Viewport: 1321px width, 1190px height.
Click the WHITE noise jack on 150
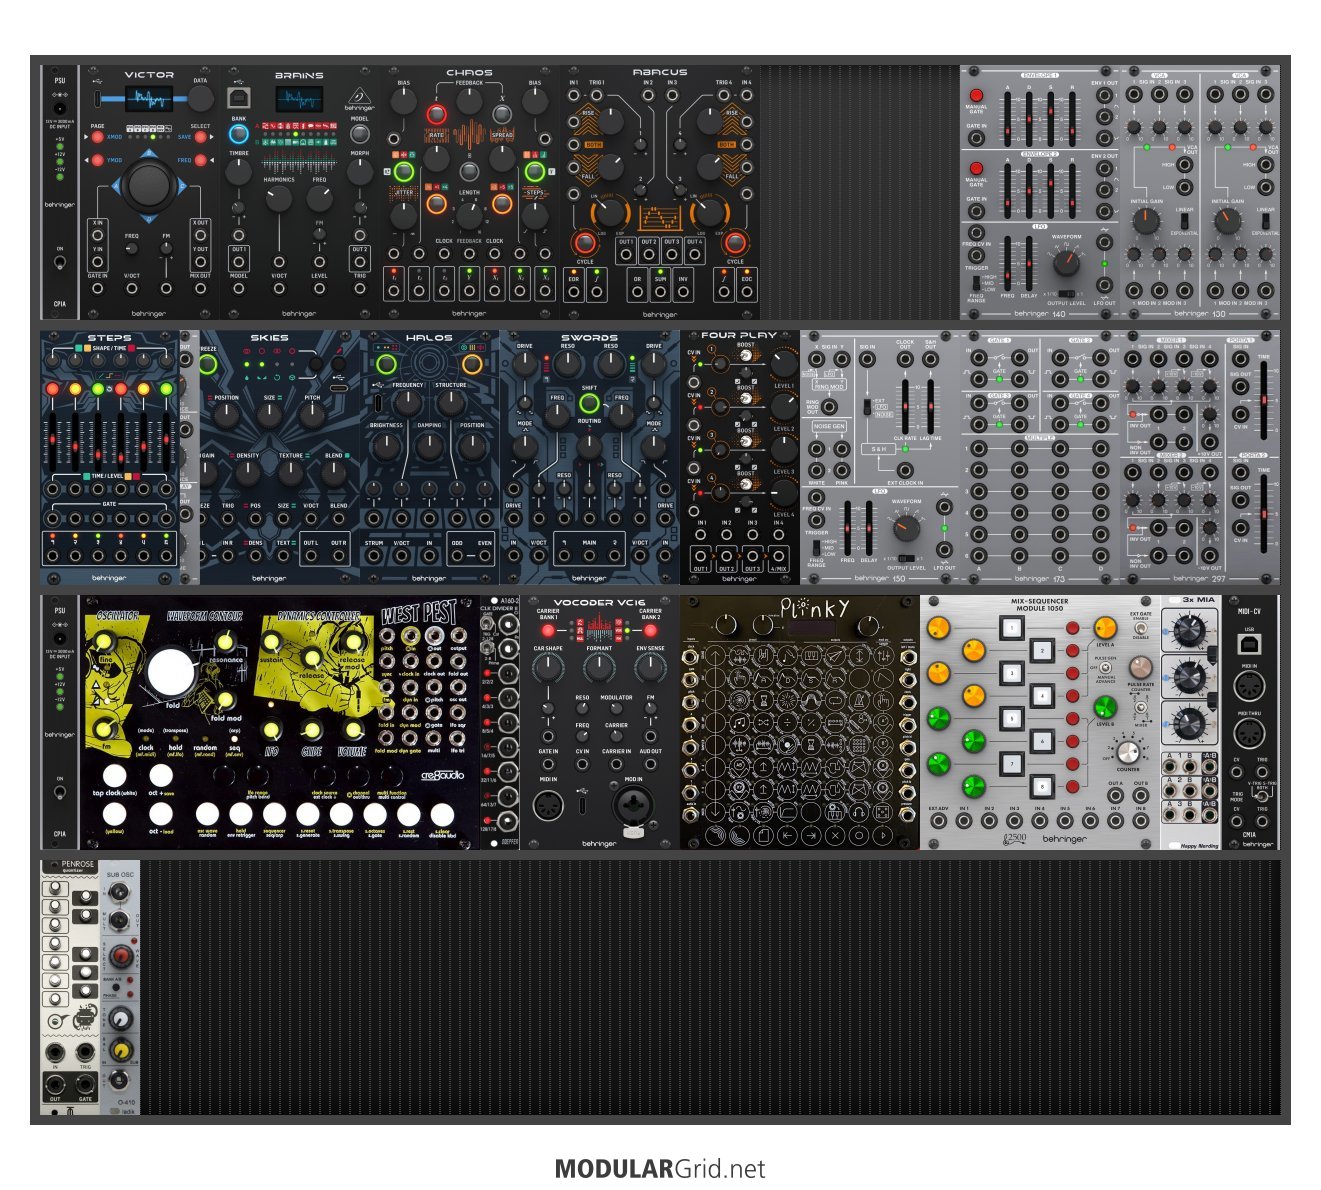pyautogui.click(x=816, y=470)
